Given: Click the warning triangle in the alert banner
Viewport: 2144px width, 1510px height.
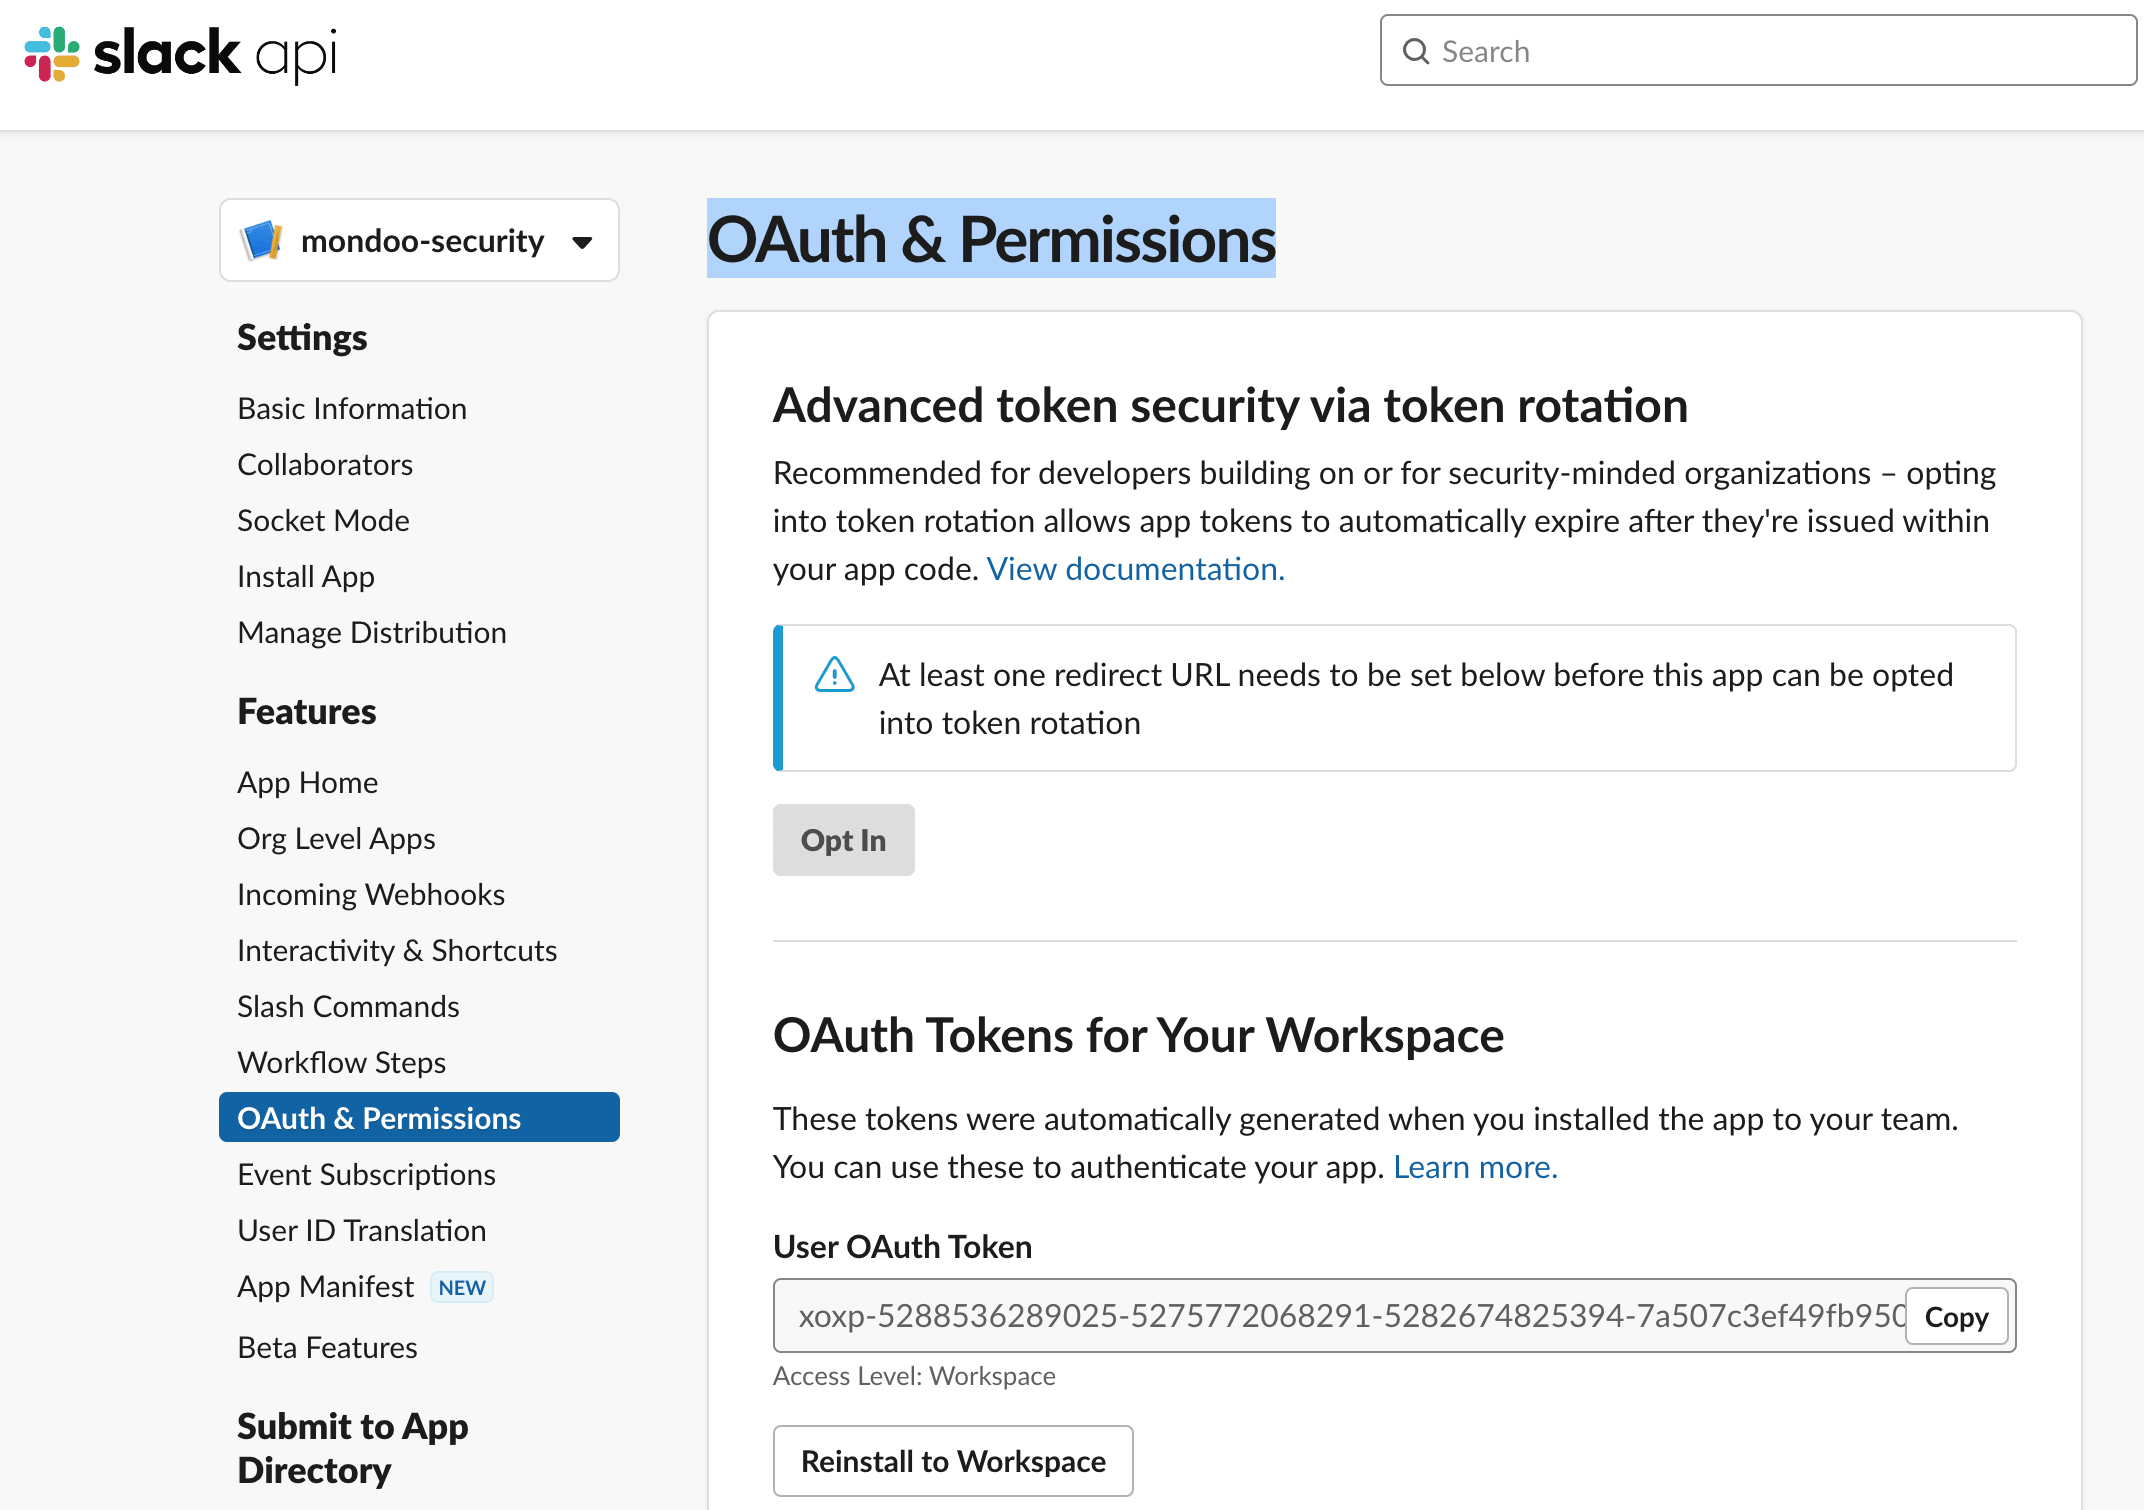Looking at the screenshot, I should [x=835, y=675].
